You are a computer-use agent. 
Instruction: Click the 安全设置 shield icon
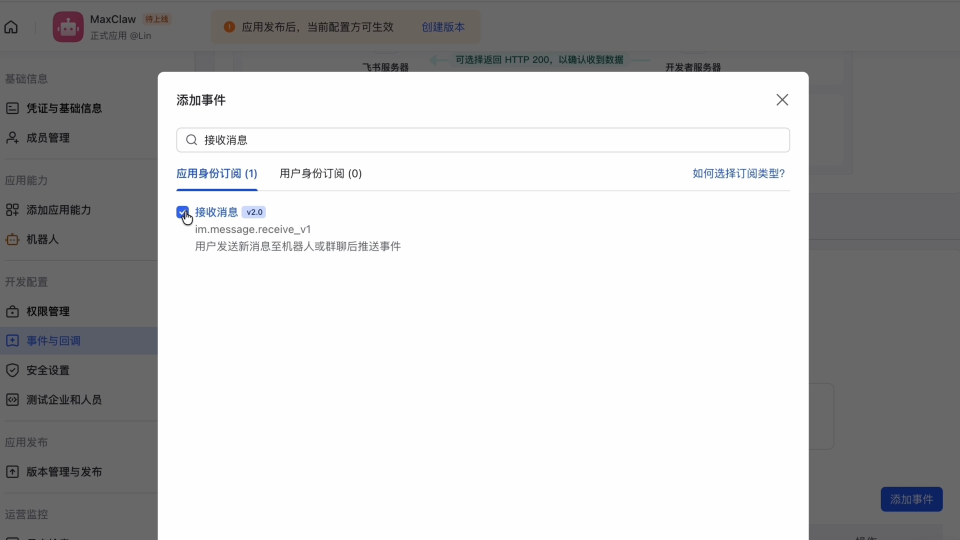tap(12, 370)
